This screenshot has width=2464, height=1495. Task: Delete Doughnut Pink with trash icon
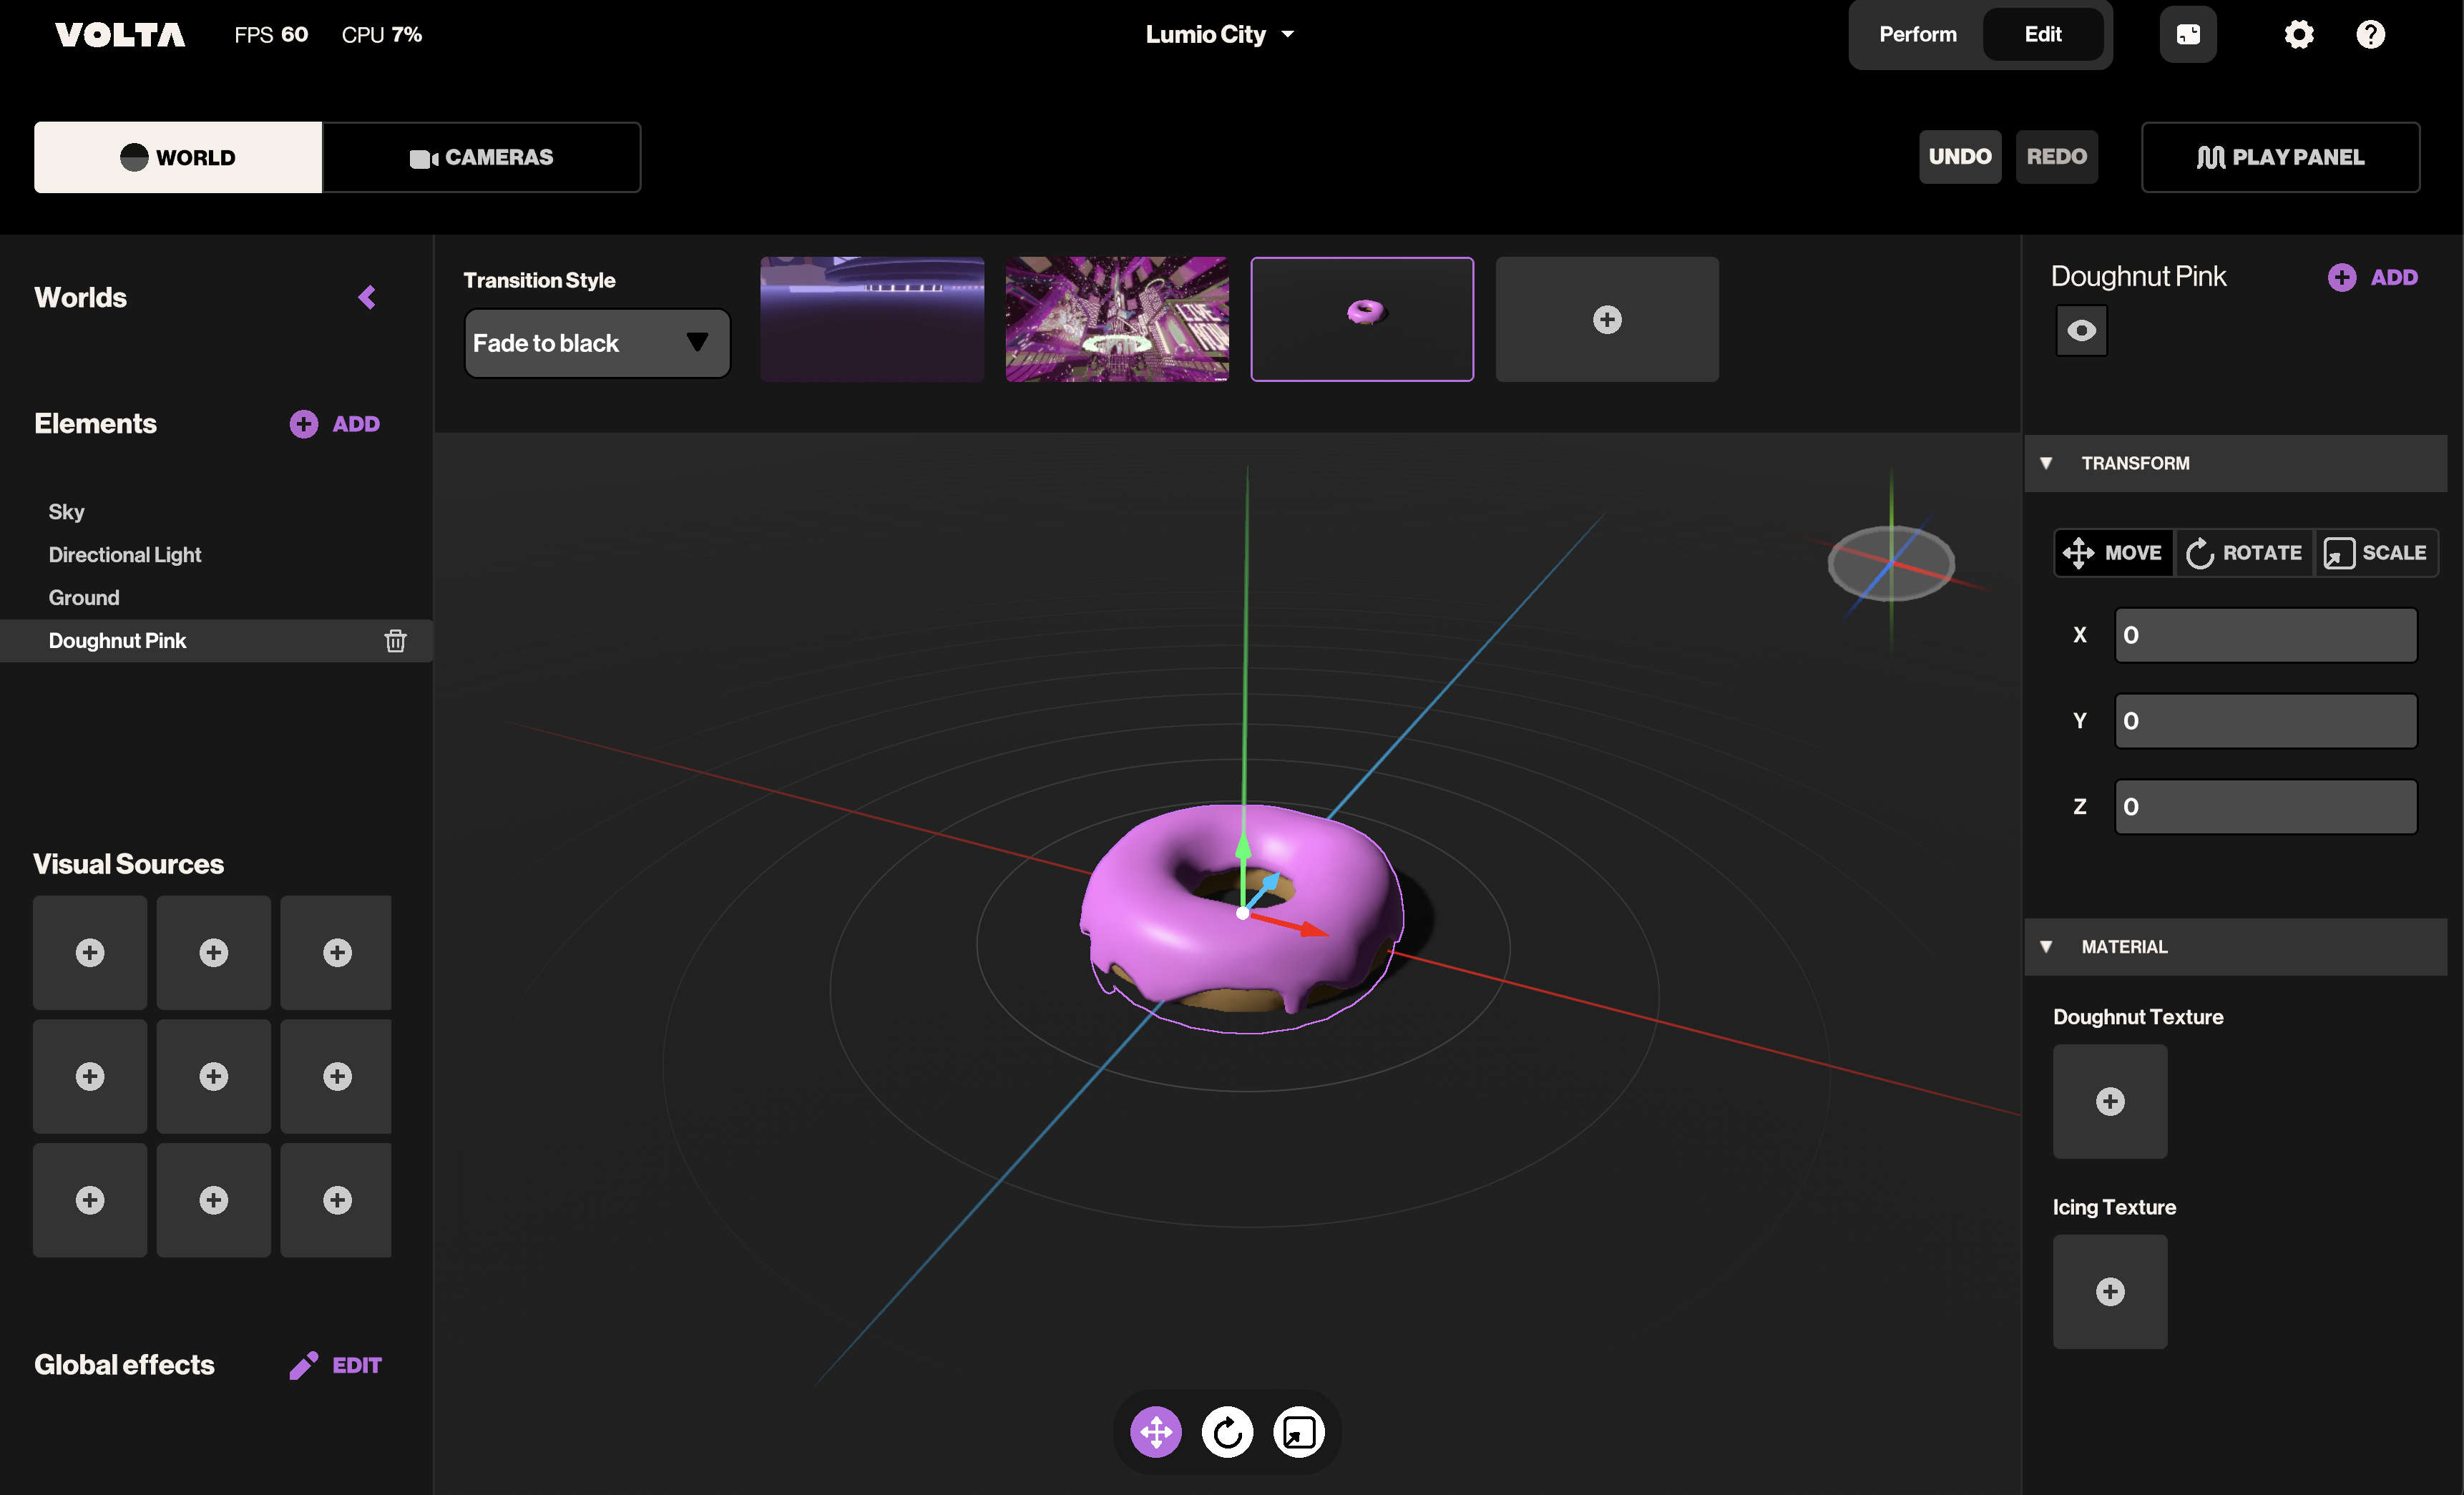coord(395,641)
